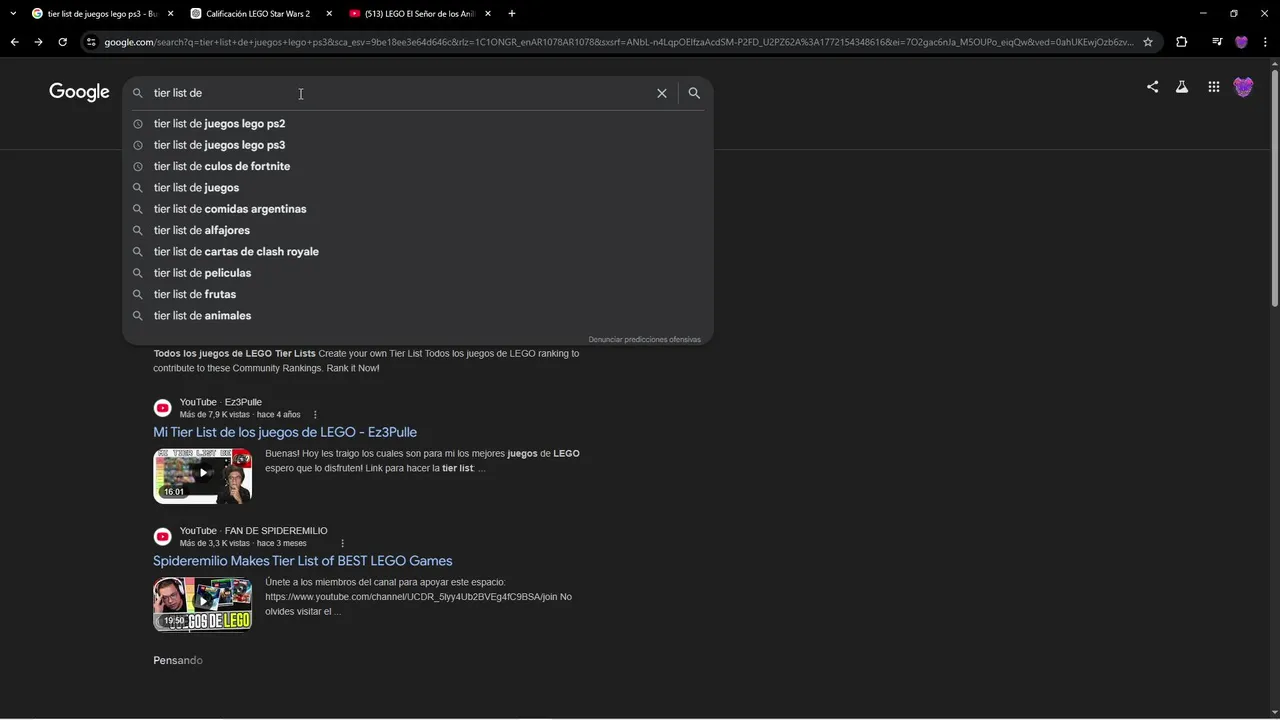Choose suggestion 'tier list de frutas'

[x=418, y=294]
